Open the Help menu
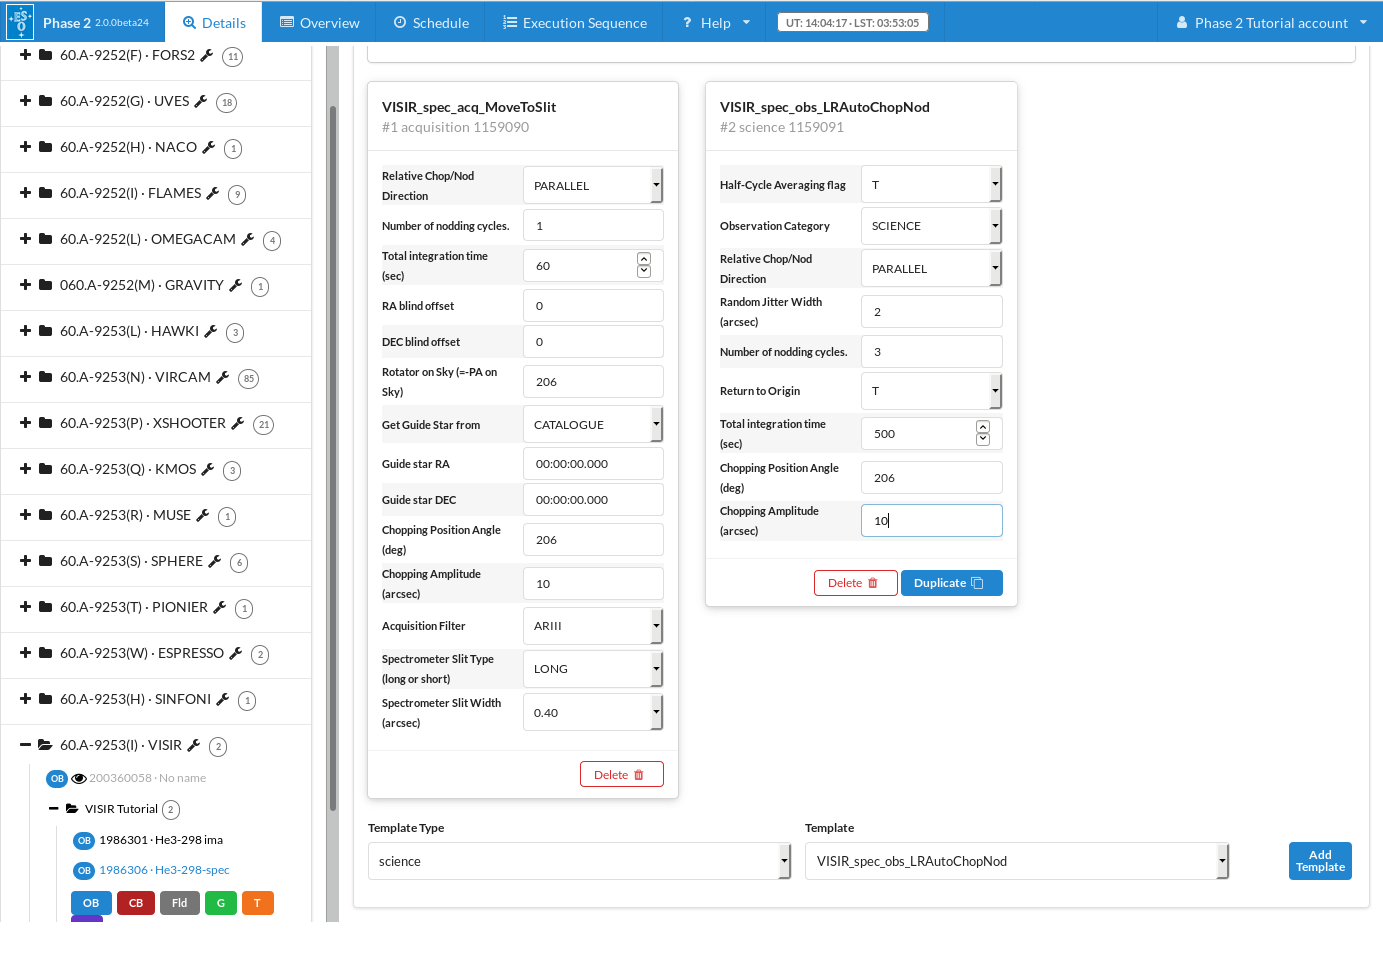The image size is (1383, 976). (716, 22)
